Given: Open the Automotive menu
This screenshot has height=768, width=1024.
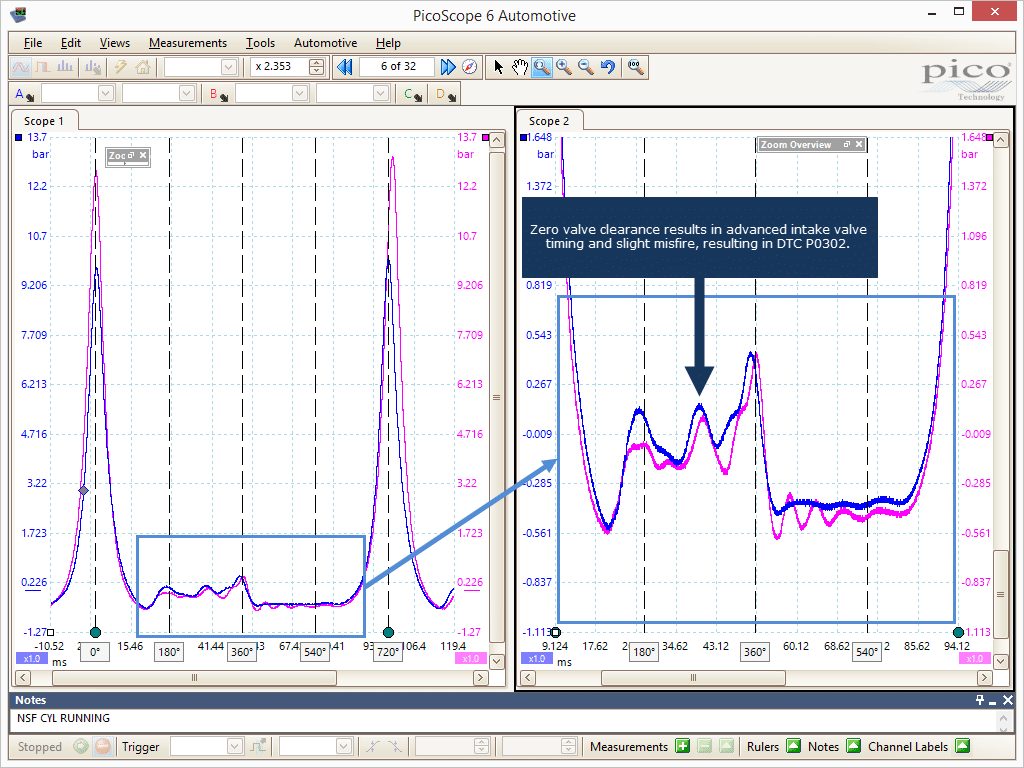Looking at the screenshot, I should tap(325, 43).
